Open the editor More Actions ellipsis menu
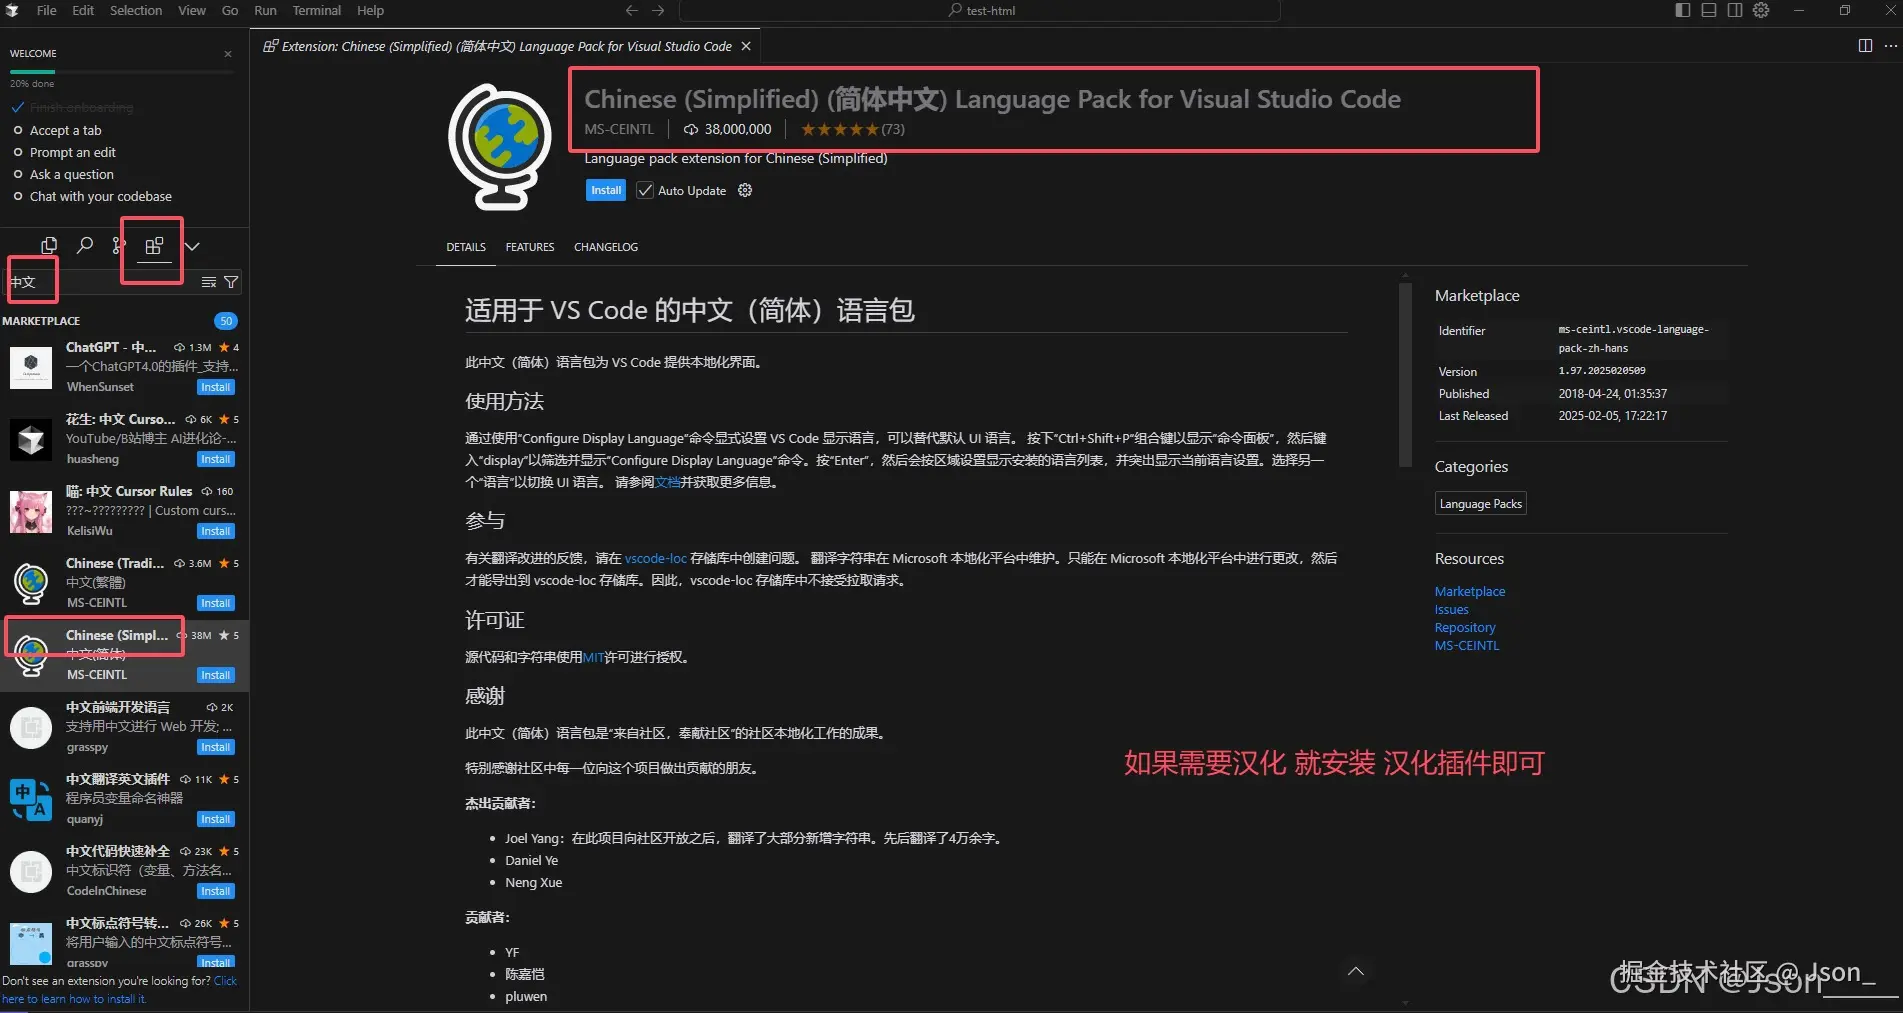Viewport: 1903px width, 1013px height. coord(1890,46)
